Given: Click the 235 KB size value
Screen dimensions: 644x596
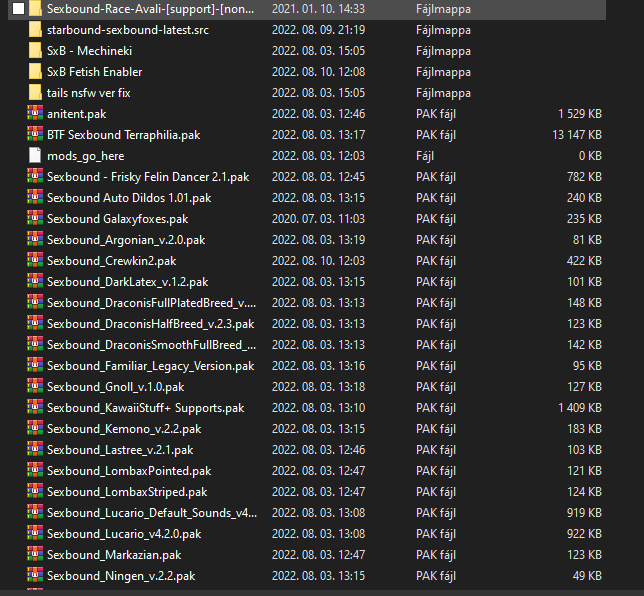Looking at the screenshot, I should 584,219.
